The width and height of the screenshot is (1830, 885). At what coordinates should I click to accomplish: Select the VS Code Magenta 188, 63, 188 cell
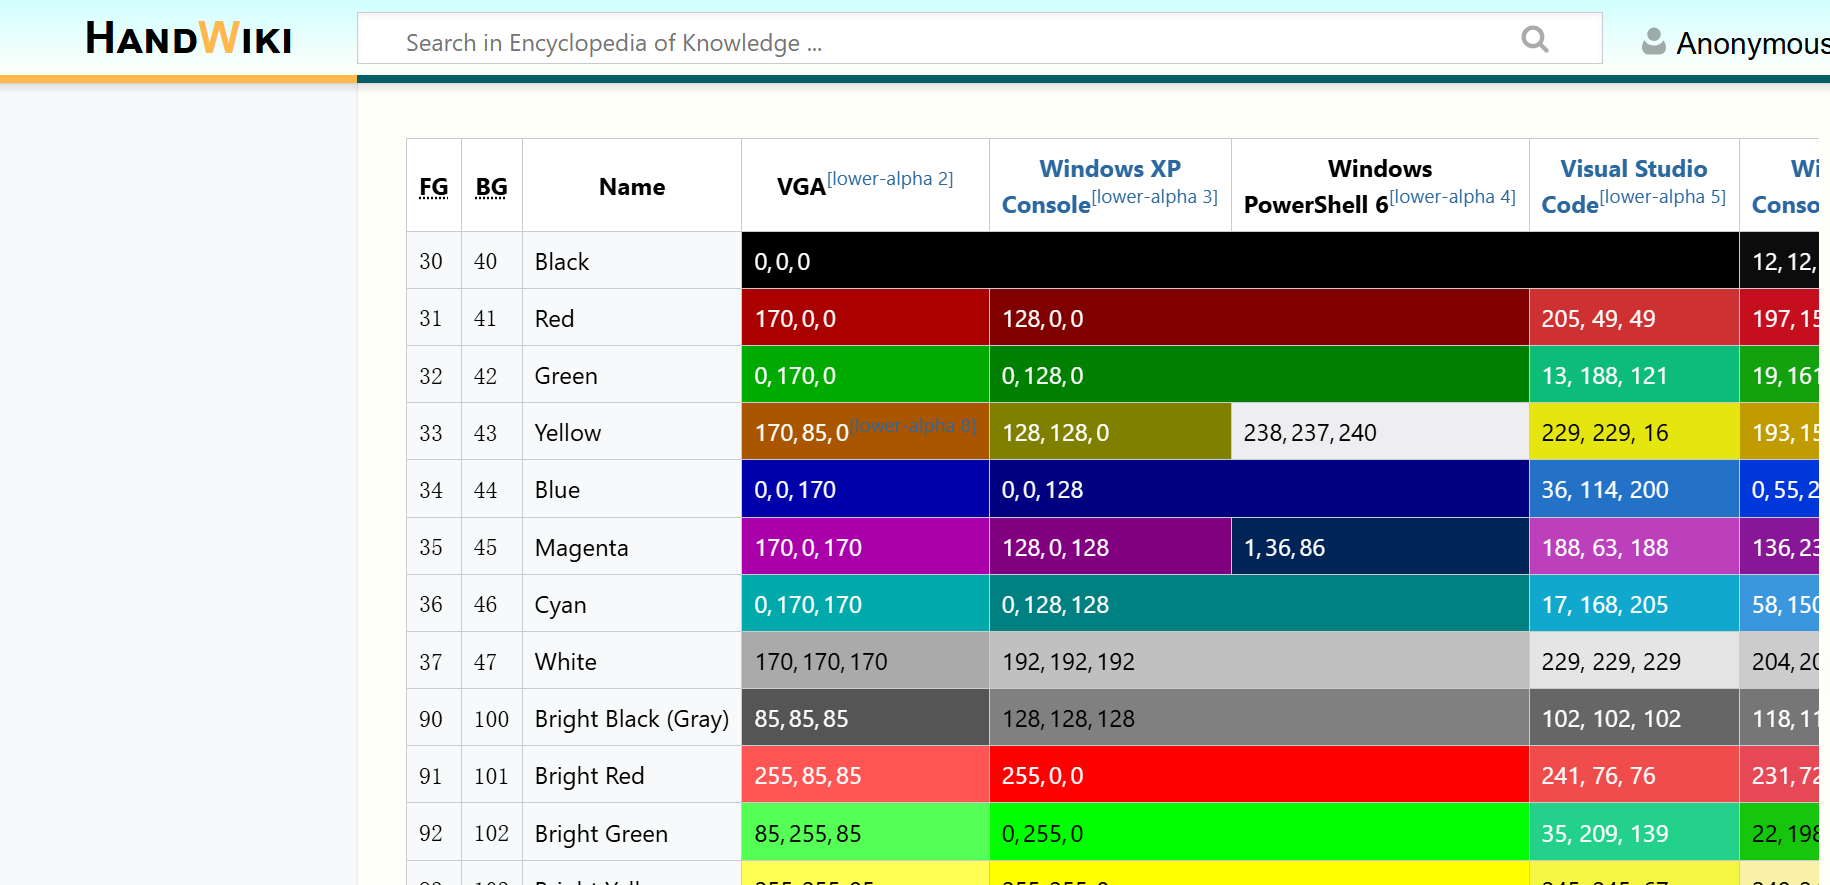click(1634, 547)
